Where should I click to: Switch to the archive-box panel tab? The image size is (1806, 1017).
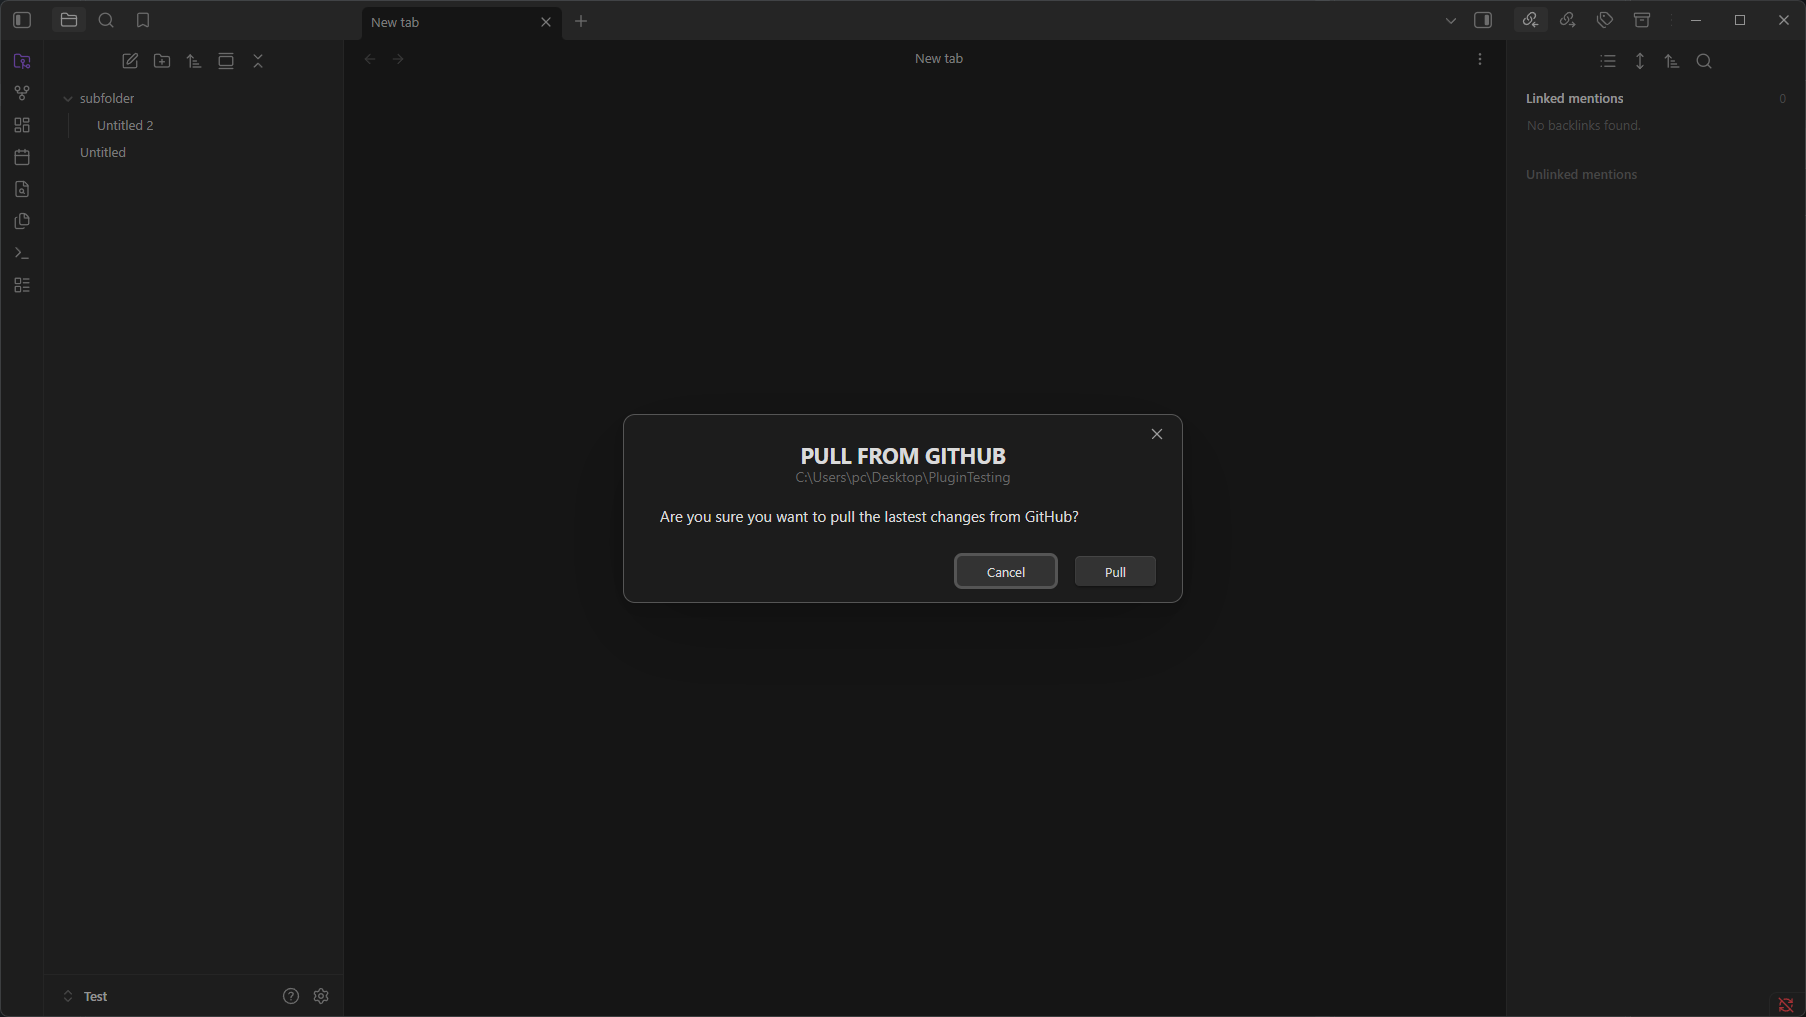click(1642, 20)
